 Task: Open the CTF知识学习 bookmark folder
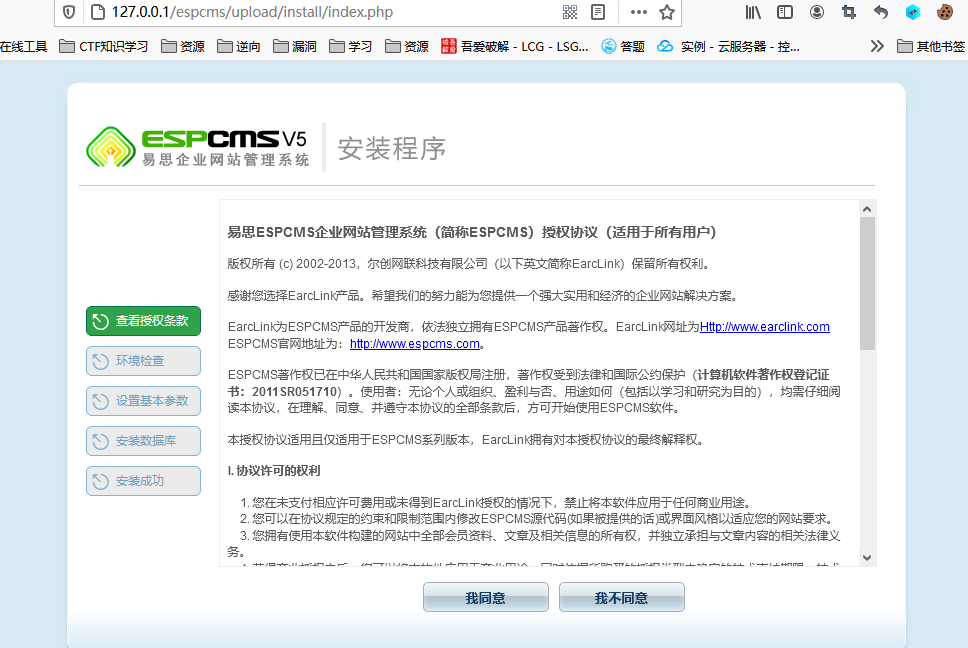[104, 46]
